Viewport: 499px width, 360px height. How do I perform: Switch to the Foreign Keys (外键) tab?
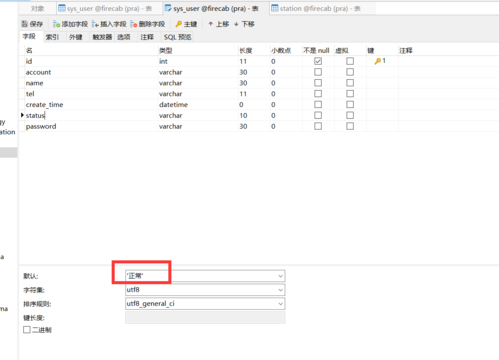coord(76,37)
